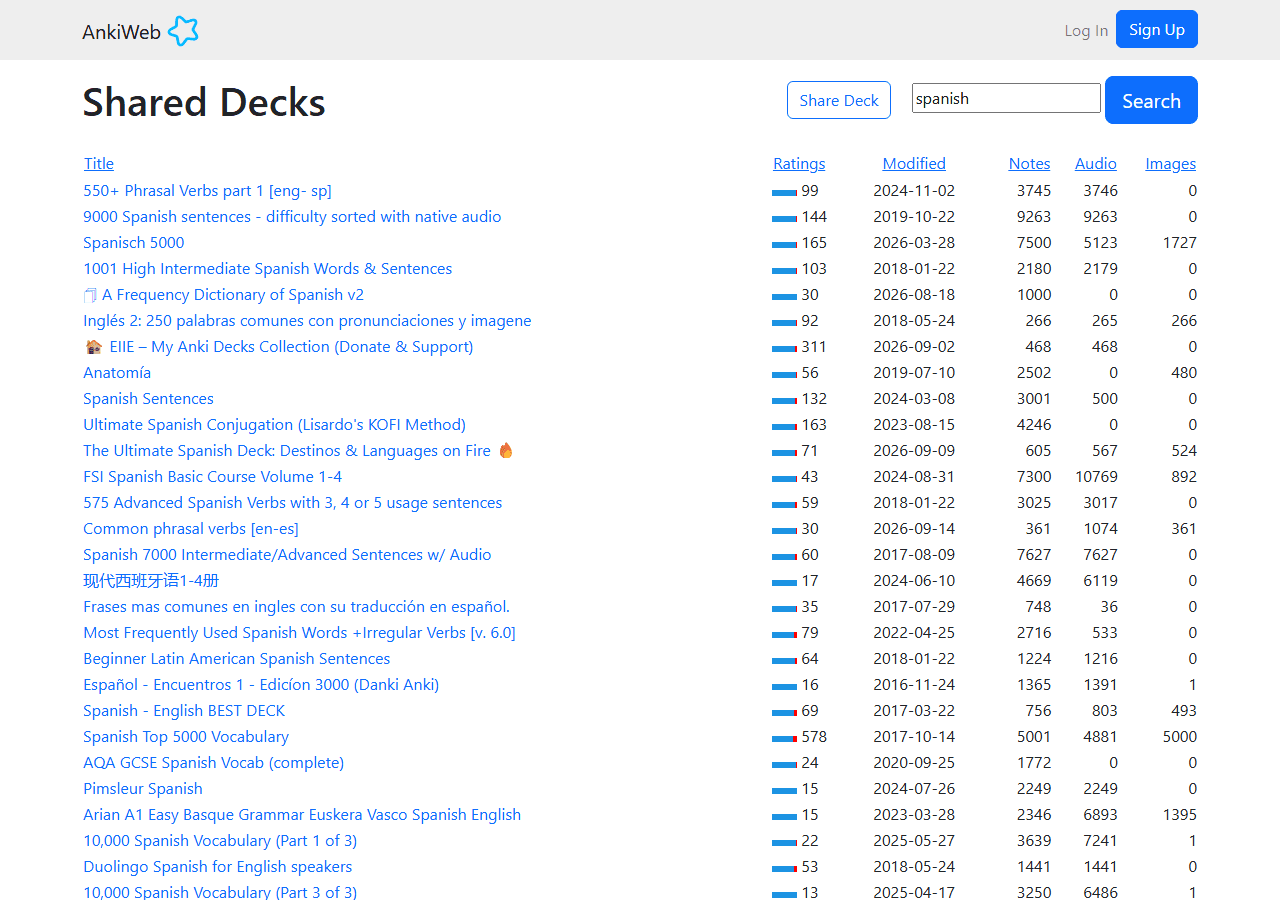Click the blue Search button

point(1151,100)
